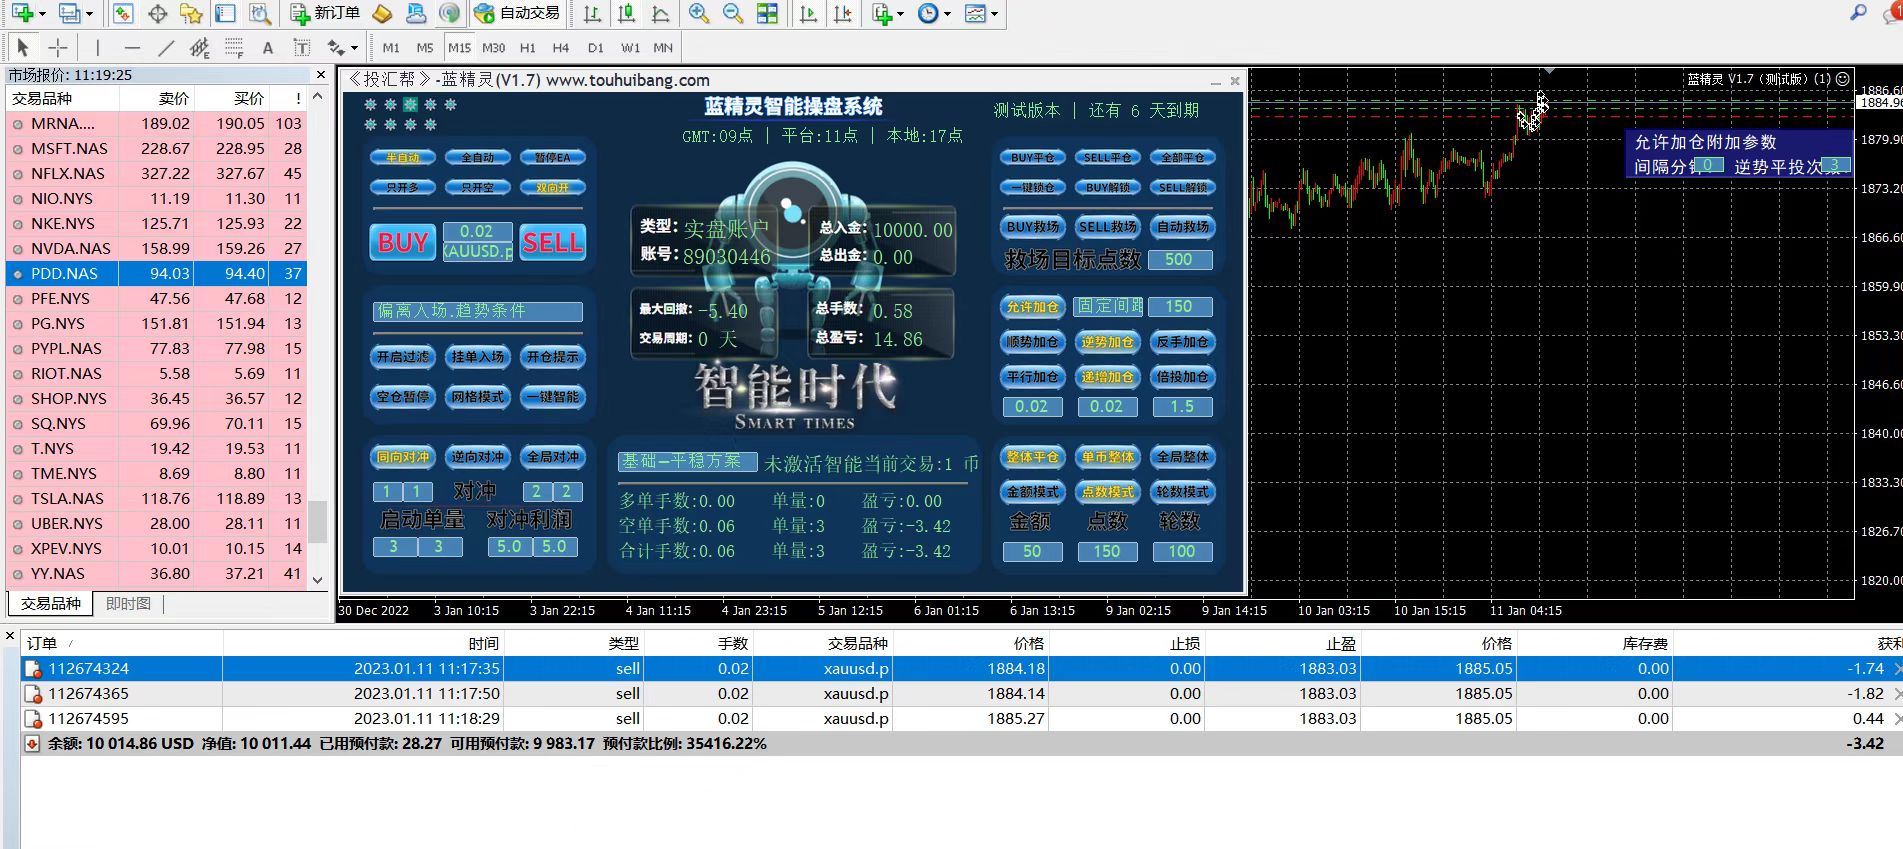Screen dimensions: 1903x849
Task: Click the 救场目标点数 500 field
Action: tap(1181, 259)
